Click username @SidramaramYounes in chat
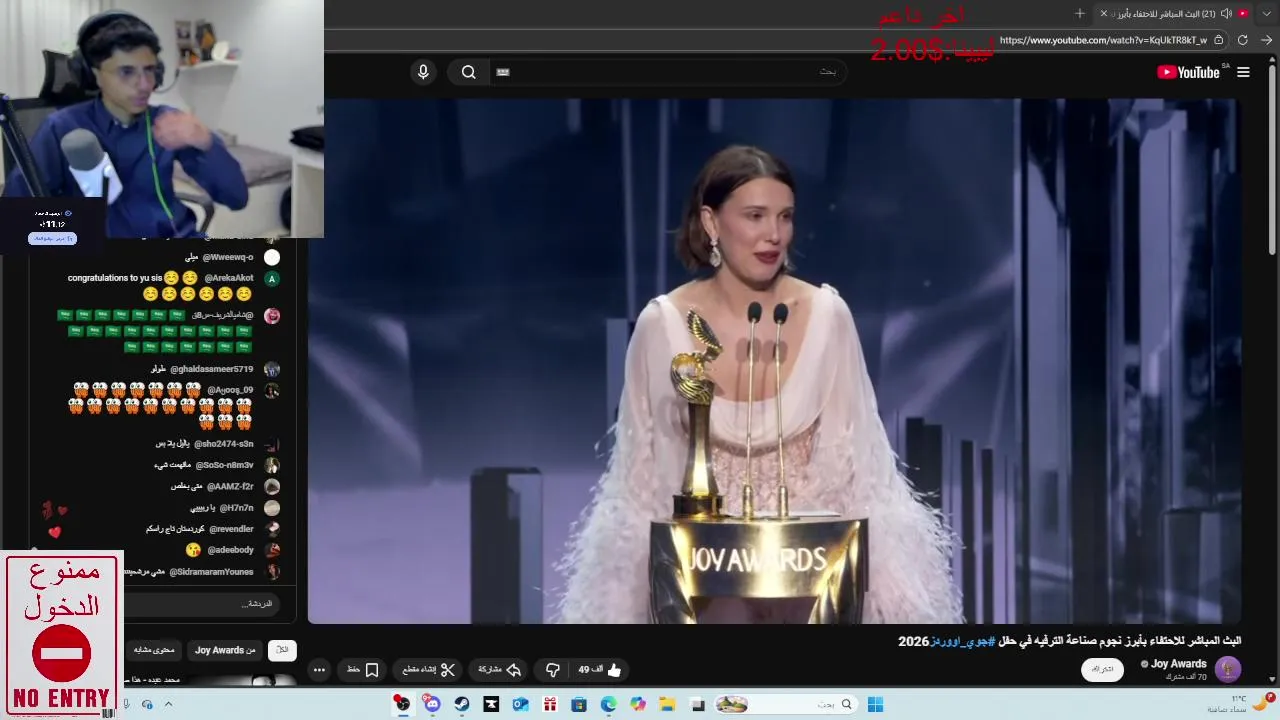The image size is (1280, 720). click(211, 572)
